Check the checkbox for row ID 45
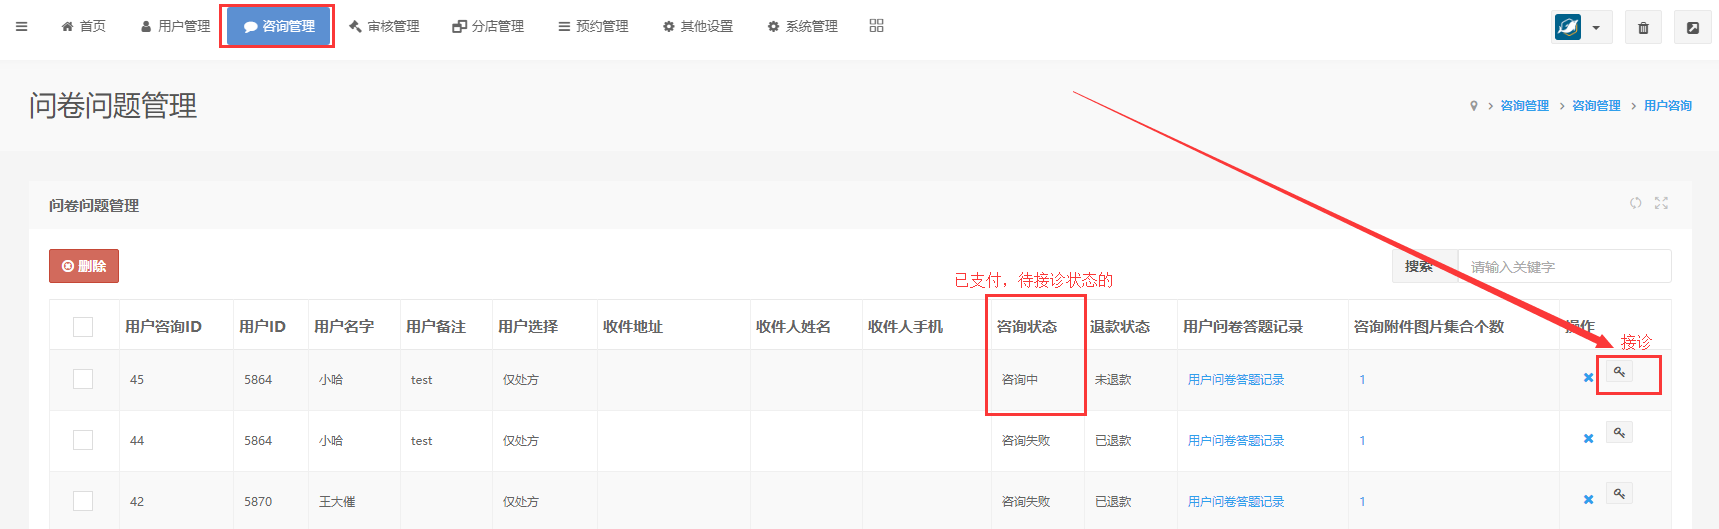 tap(83, 379)
